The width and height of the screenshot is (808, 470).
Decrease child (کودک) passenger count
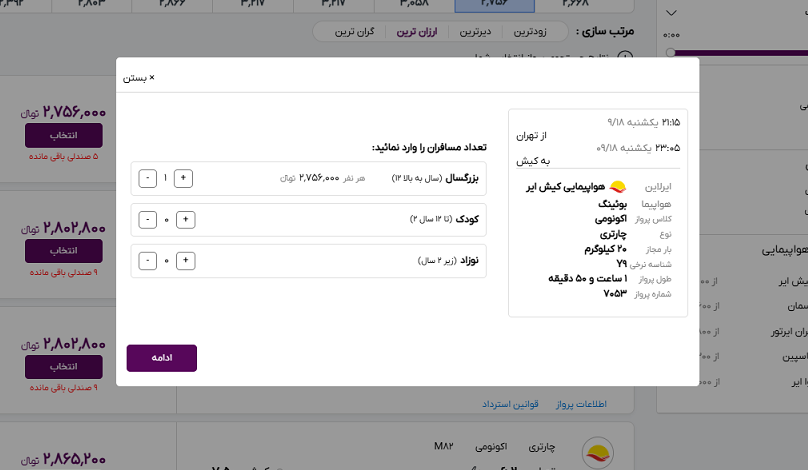tap(147, 220)
